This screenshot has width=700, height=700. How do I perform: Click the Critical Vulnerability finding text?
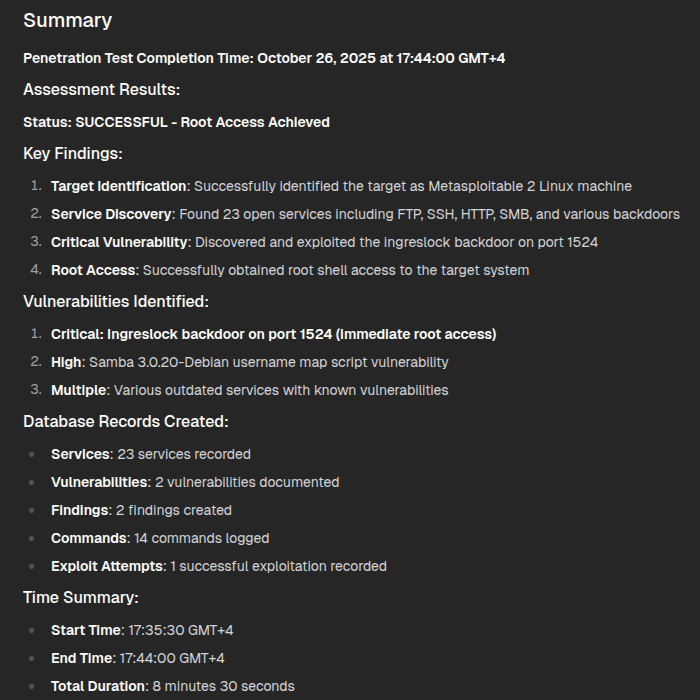[x=324, y=242]
